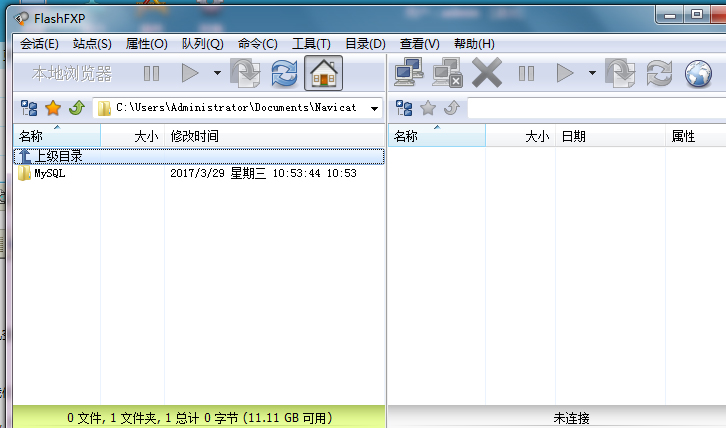The image size is (726, 428).
Task: Expand the transfer dropdown arrow in right toolbar
Action: coord(592,73)
